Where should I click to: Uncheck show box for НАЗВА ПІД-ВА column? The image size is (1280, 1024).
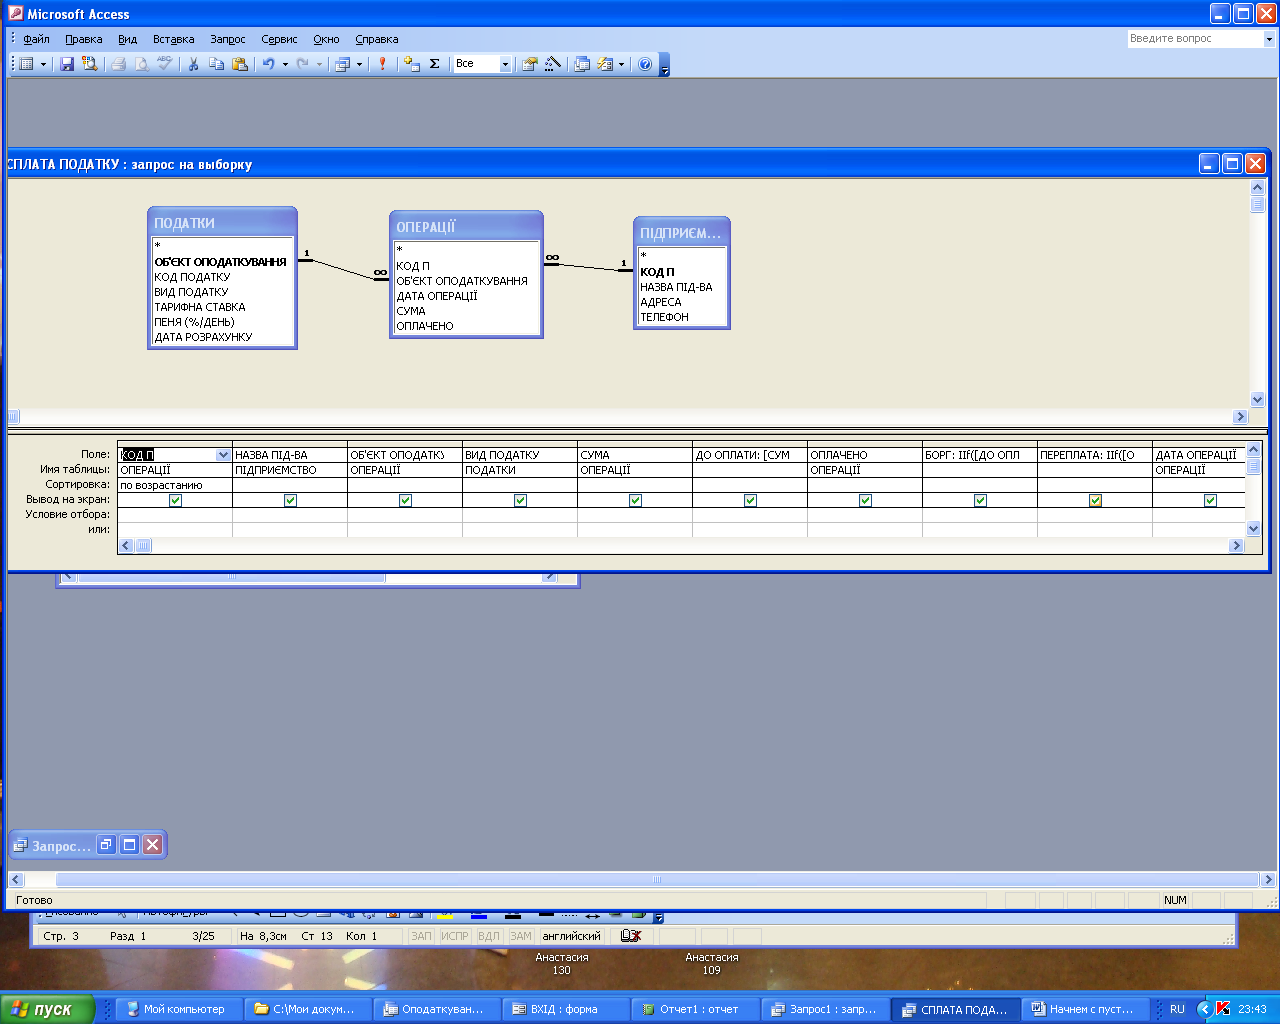(x=291, y=500)
